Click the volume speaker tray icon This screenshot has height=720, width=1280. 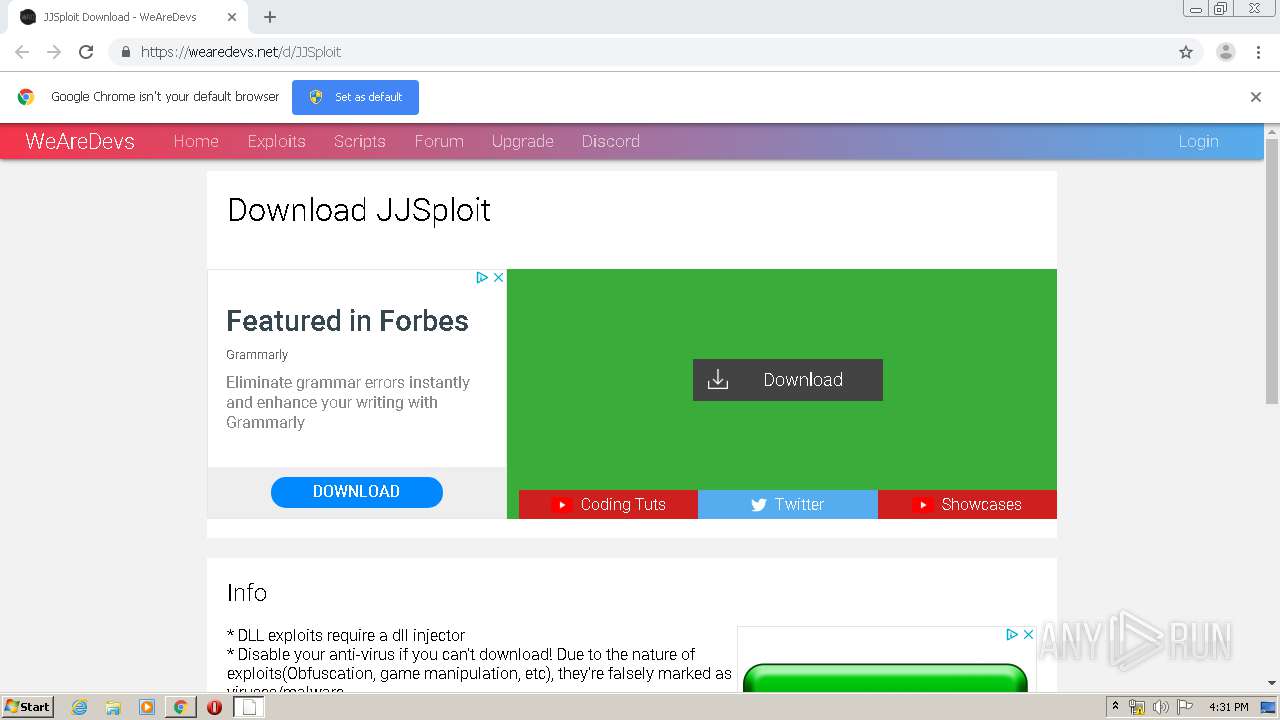click(x=1160, y=707)
